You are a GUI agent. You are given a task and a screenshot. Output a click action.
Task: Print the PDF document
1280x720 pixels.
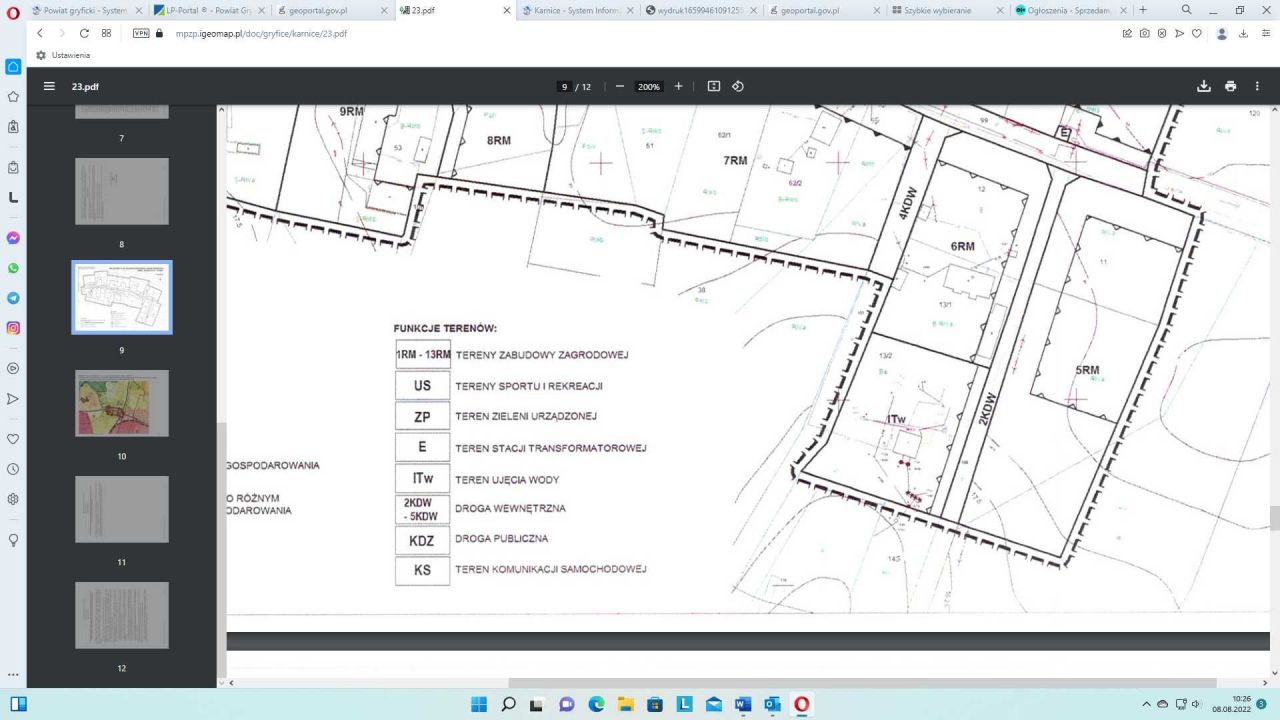point(1230,86)
